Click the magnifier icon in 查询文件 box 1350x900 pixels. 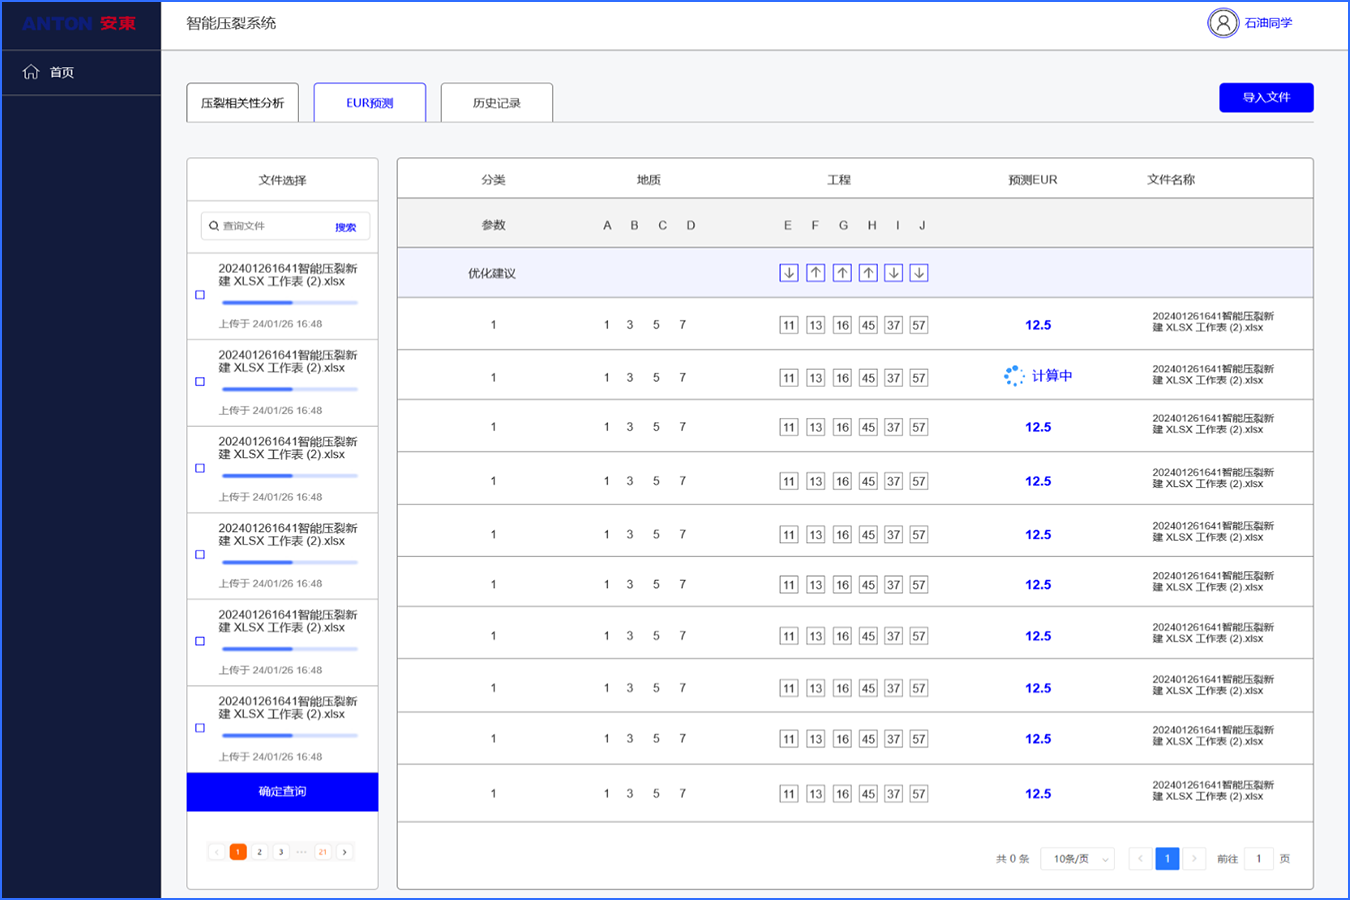click(x=213, y=226)
